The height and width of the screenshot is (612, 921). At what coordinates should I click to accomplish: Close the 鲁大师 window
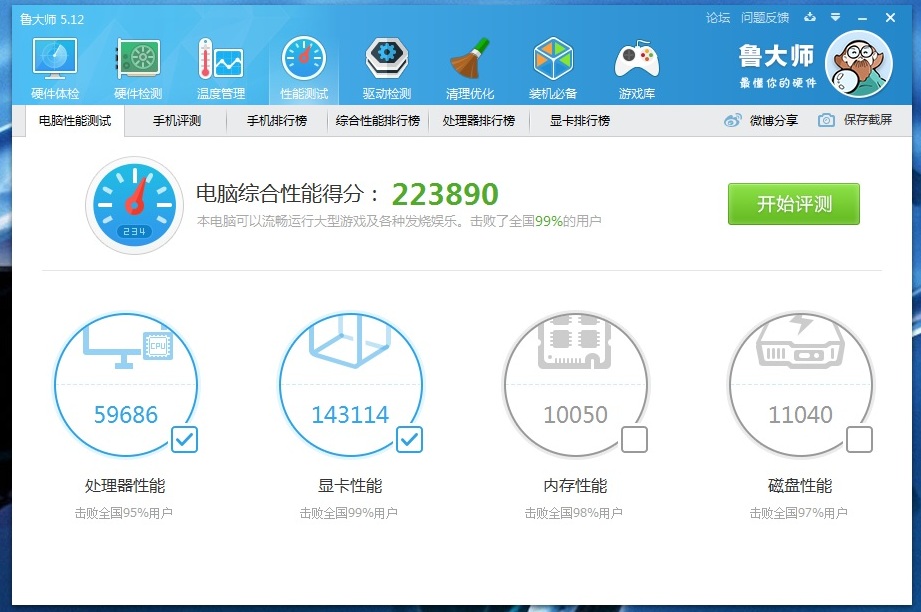pyautogui.click(x=890, y=18)
